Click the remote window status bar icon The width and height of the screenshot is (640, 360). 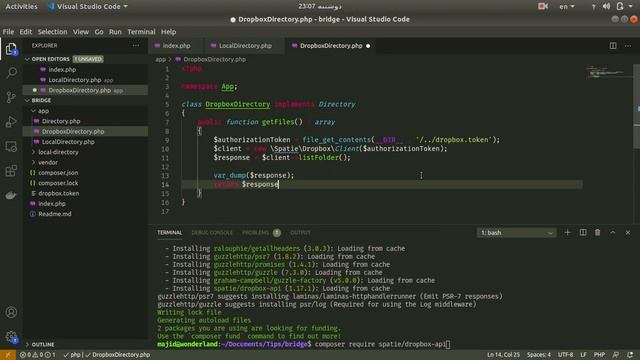click(8, 355)
